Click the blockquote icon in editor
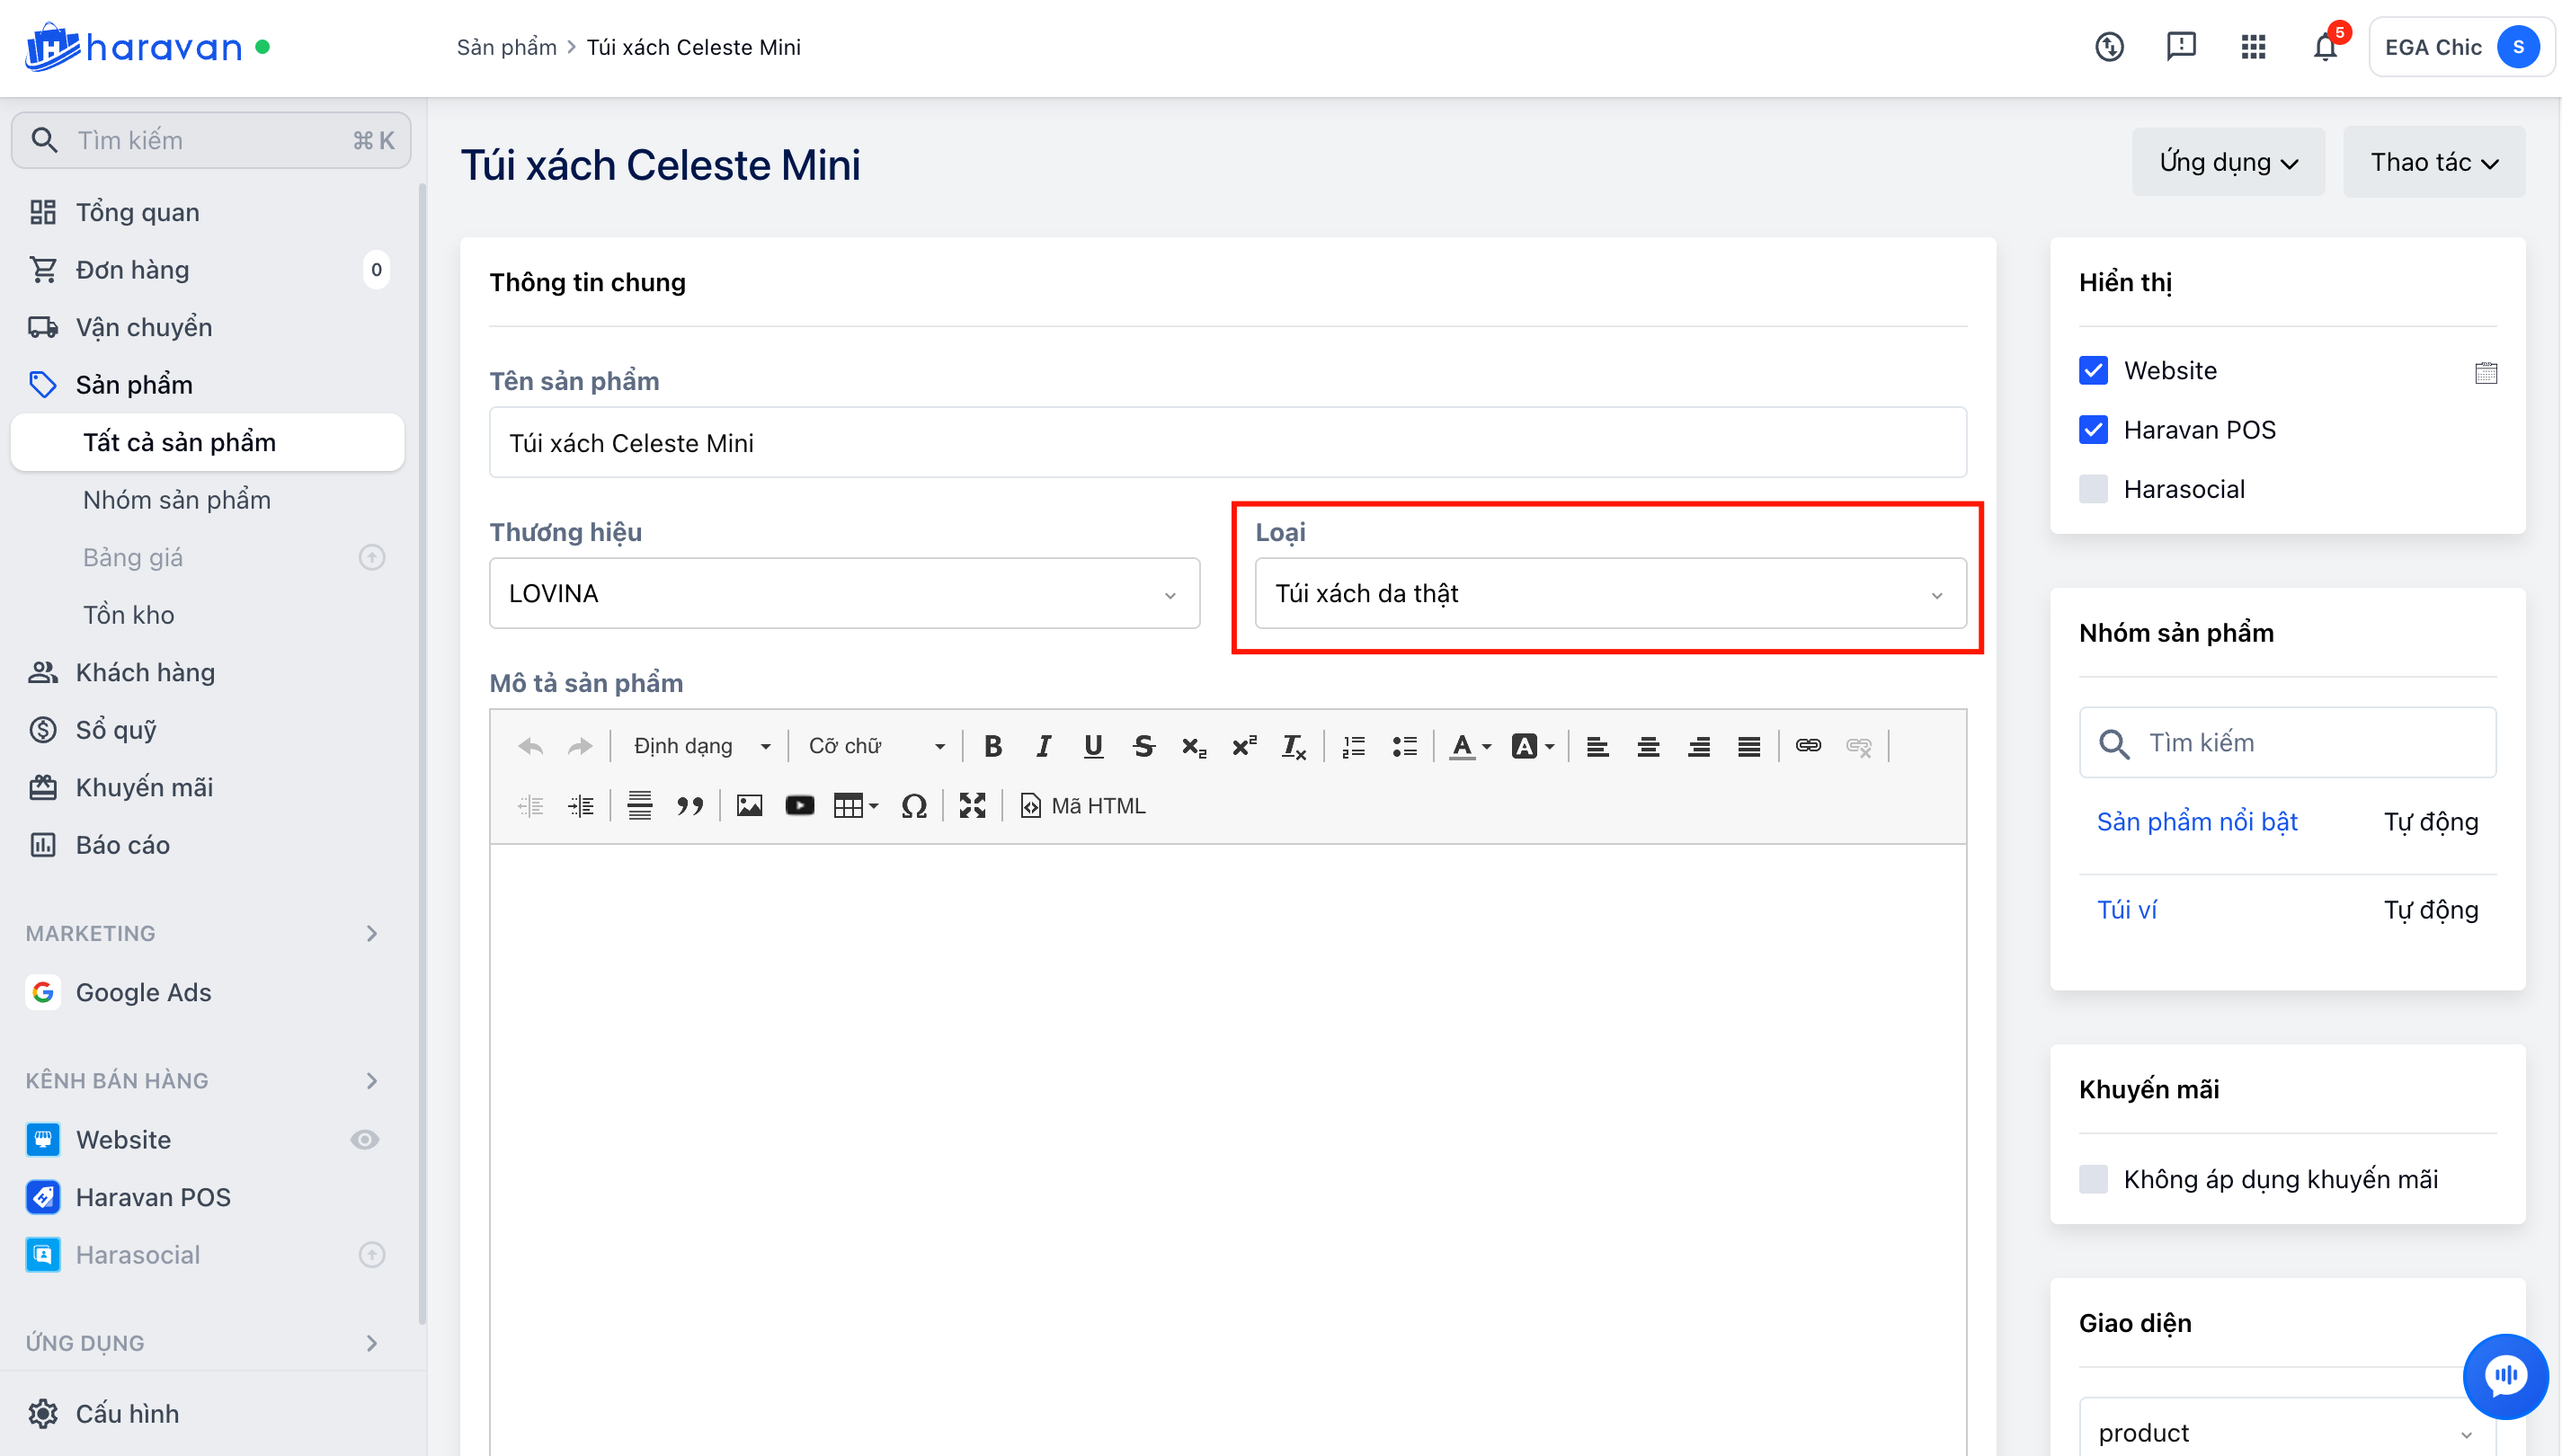The image size is (2562, 1456). click(690, 806)
